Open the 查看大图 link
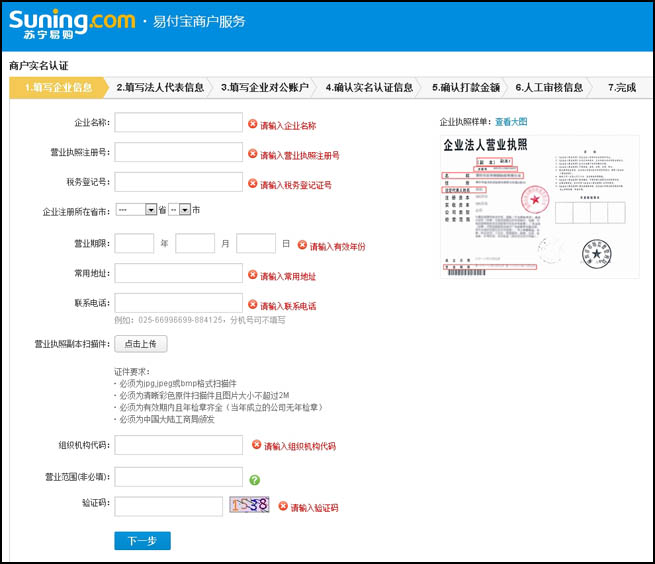 511,121
